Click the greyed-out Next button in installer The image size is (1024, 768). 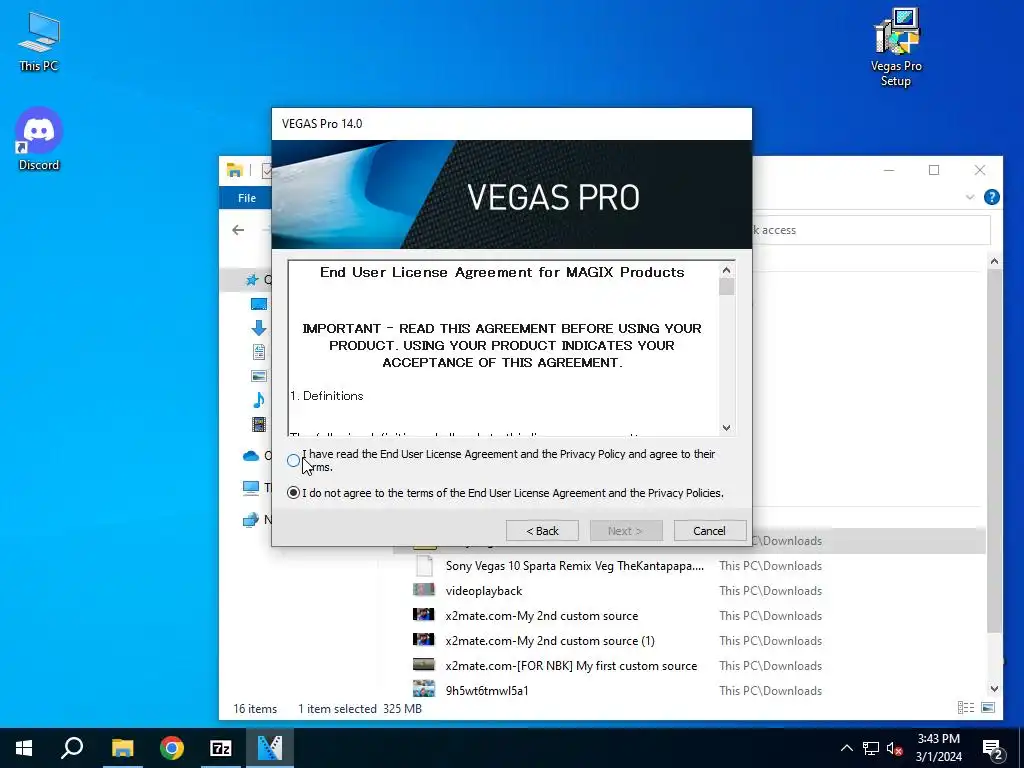pos(626,531)
